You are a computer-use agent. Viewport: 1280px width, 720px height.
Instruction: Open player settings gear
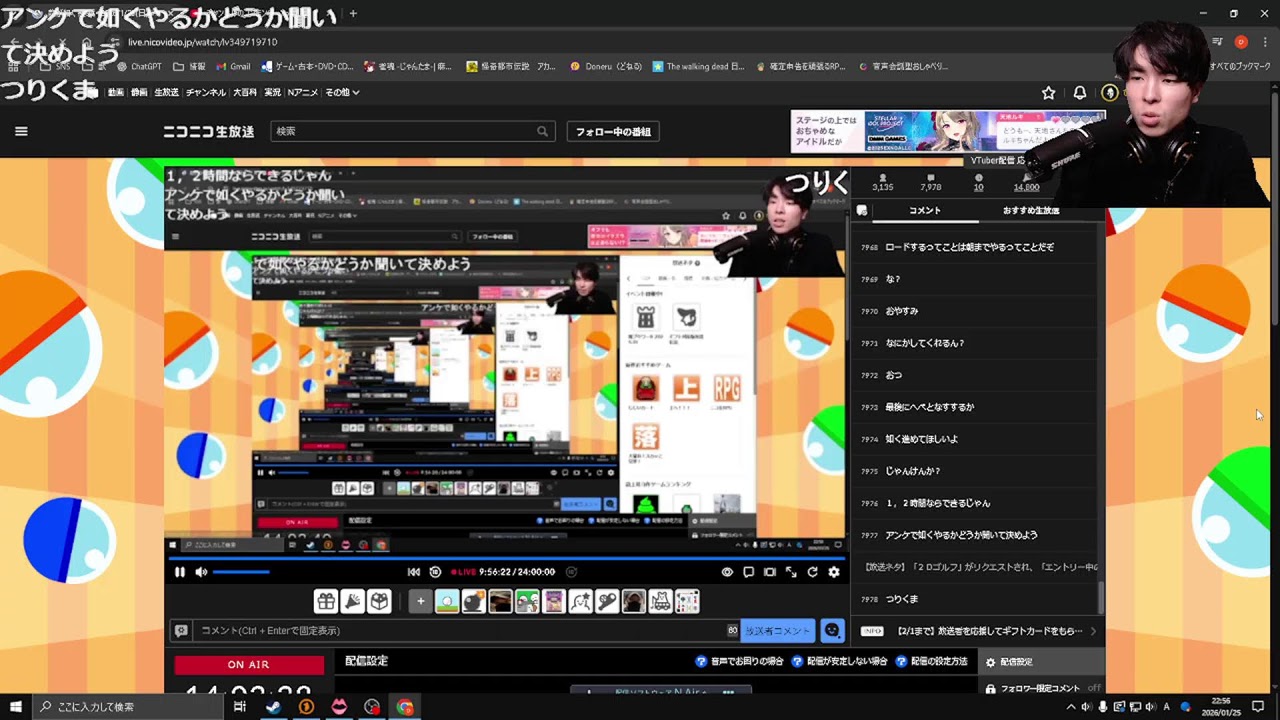834,572
